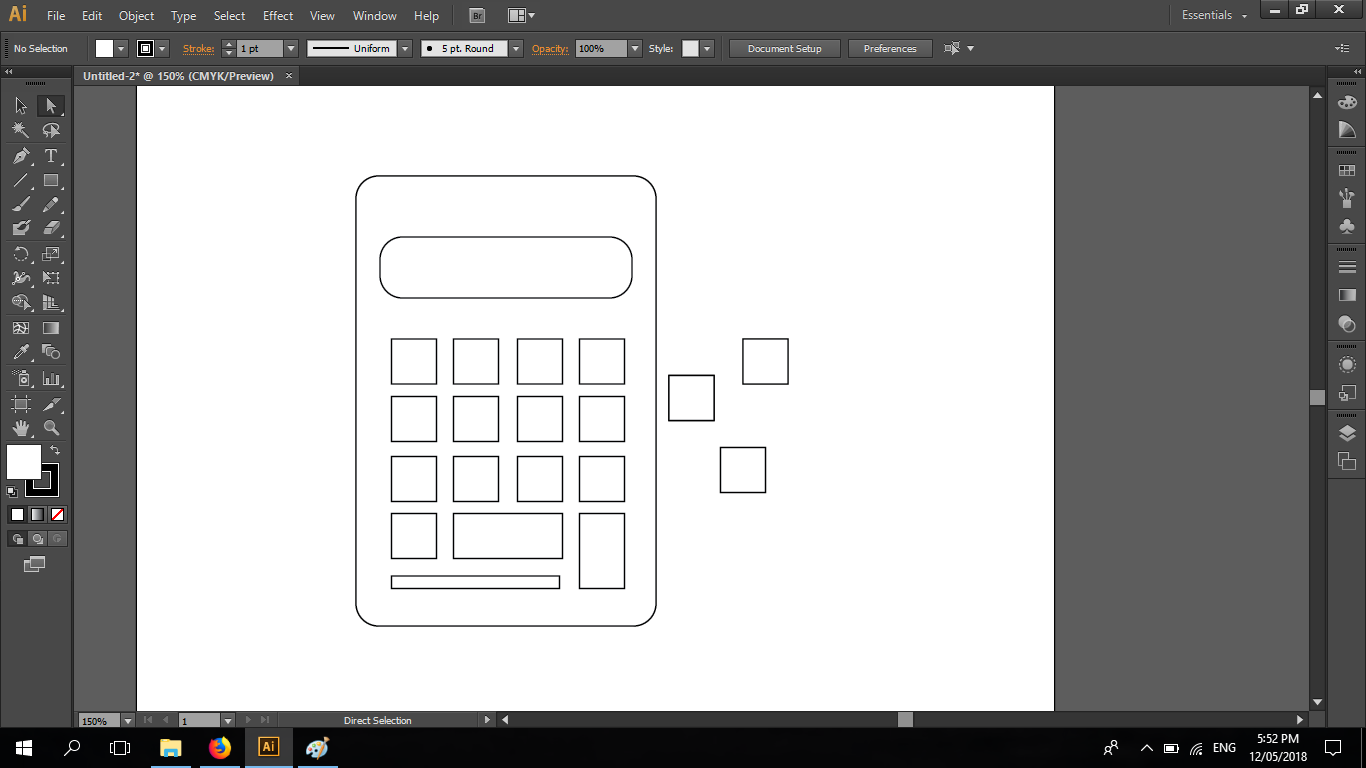Select the Pencil tool
The image size is (1366, 768).
tap(51, 204)
